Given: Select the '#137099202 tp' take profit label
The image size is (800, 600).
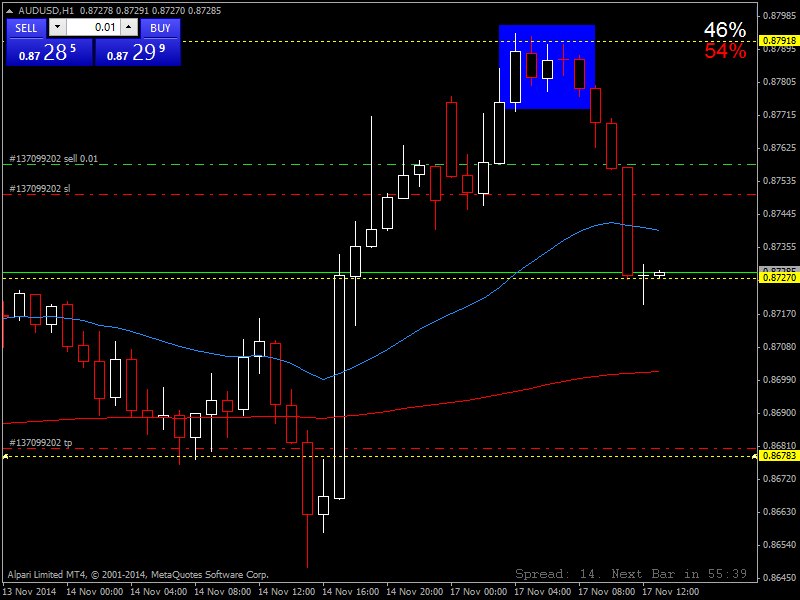Looking at the screenshot, I should [x=41, y=442].
